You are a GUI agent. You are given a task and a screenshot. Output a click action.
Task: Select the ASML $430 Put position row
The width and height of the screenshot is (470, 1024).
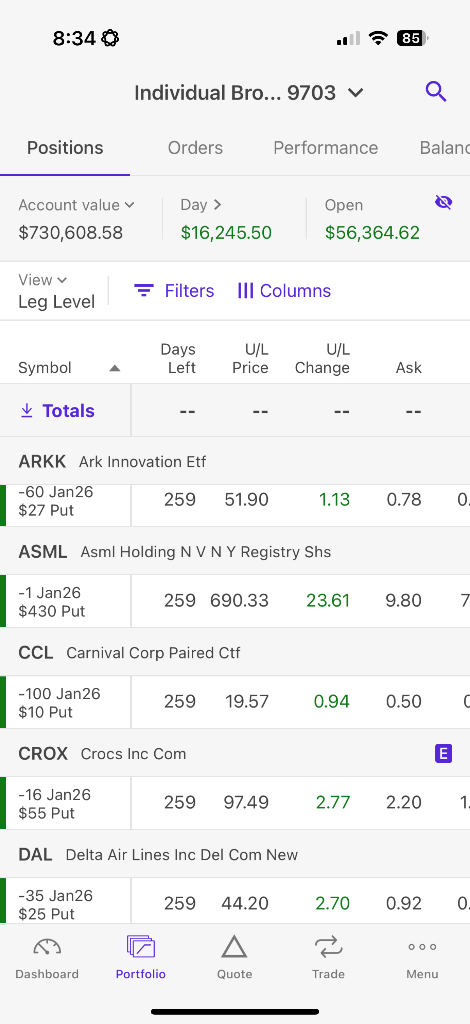click(x=235, y=601)
